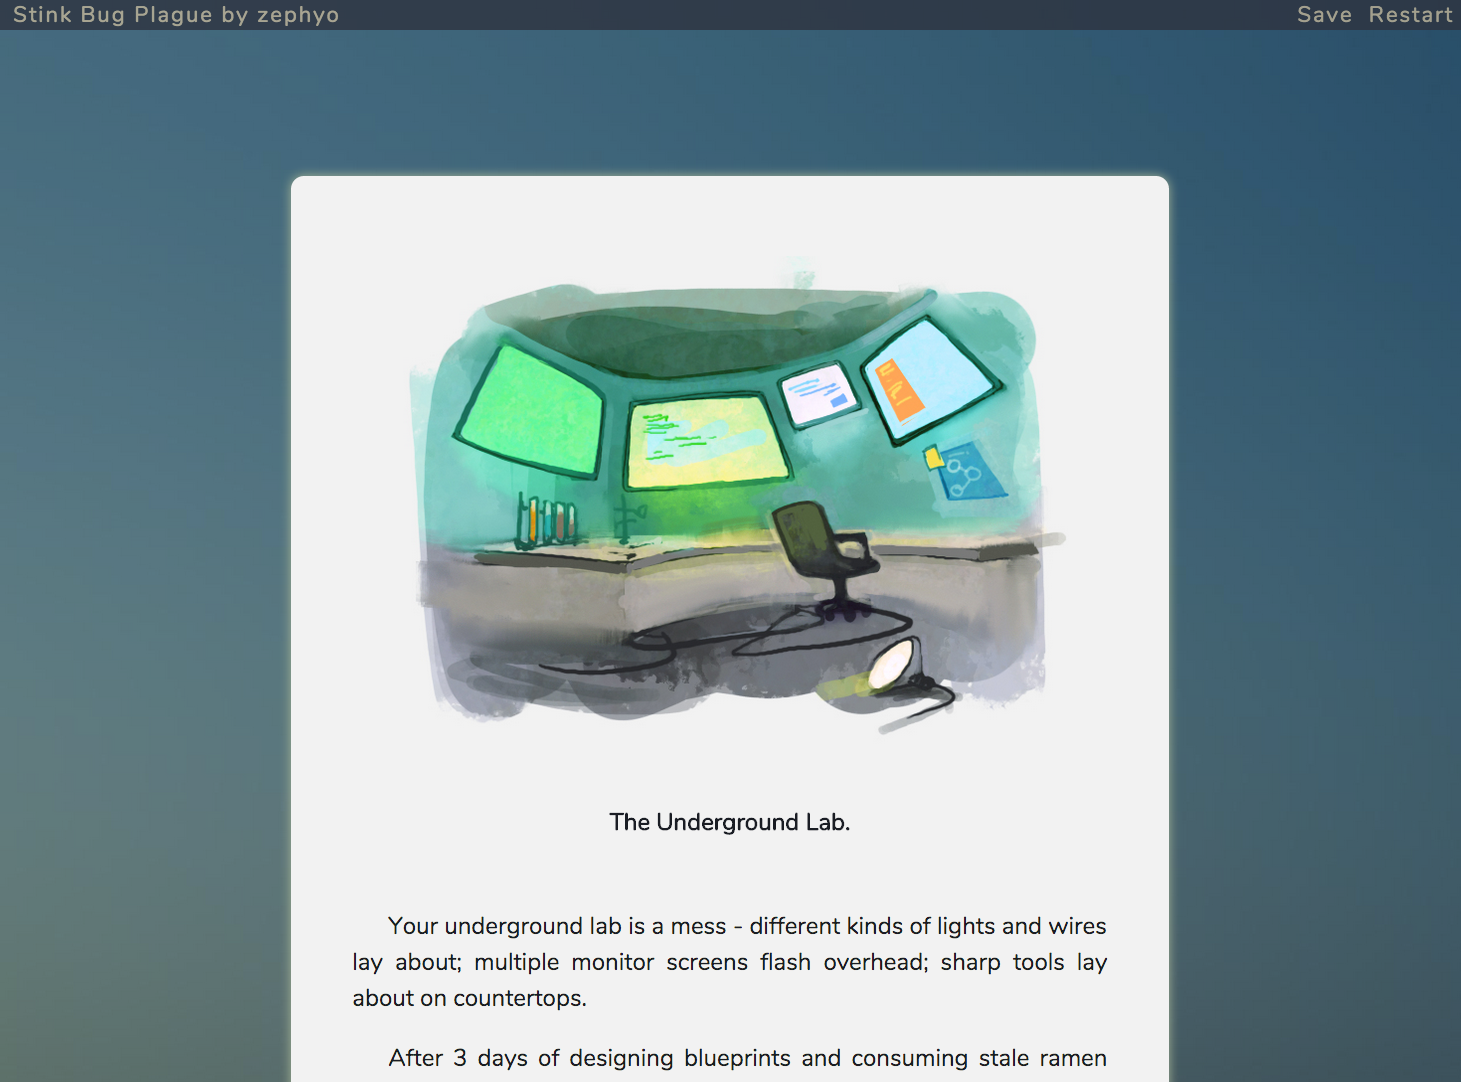
Task: Click the large green monitor on the left
Action: coord(531,411)
